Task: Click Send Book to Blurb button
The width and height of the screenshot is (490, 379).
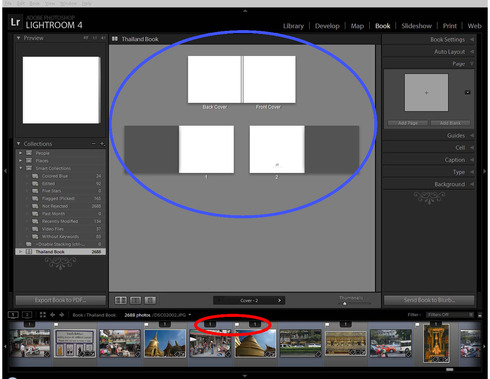Action: pyautogui.click(x=429, y=300)
